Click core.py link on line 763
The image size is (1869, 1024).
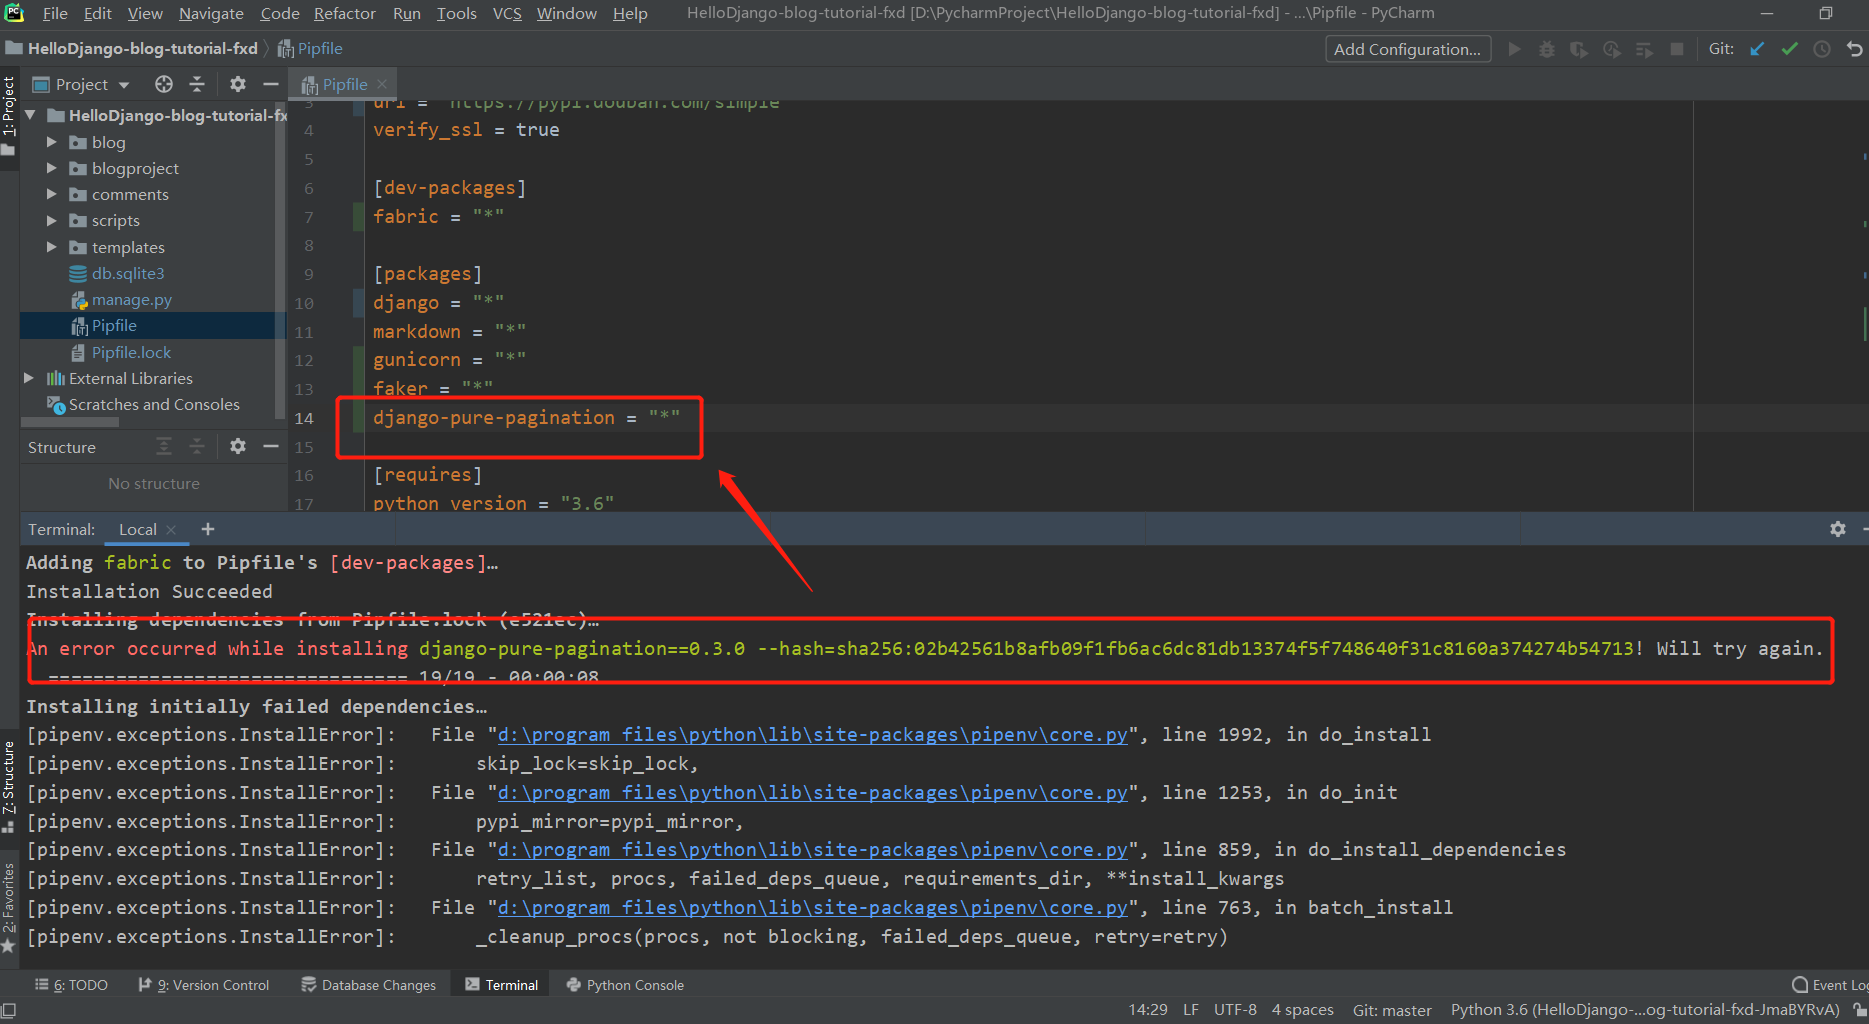click(813, 908)
